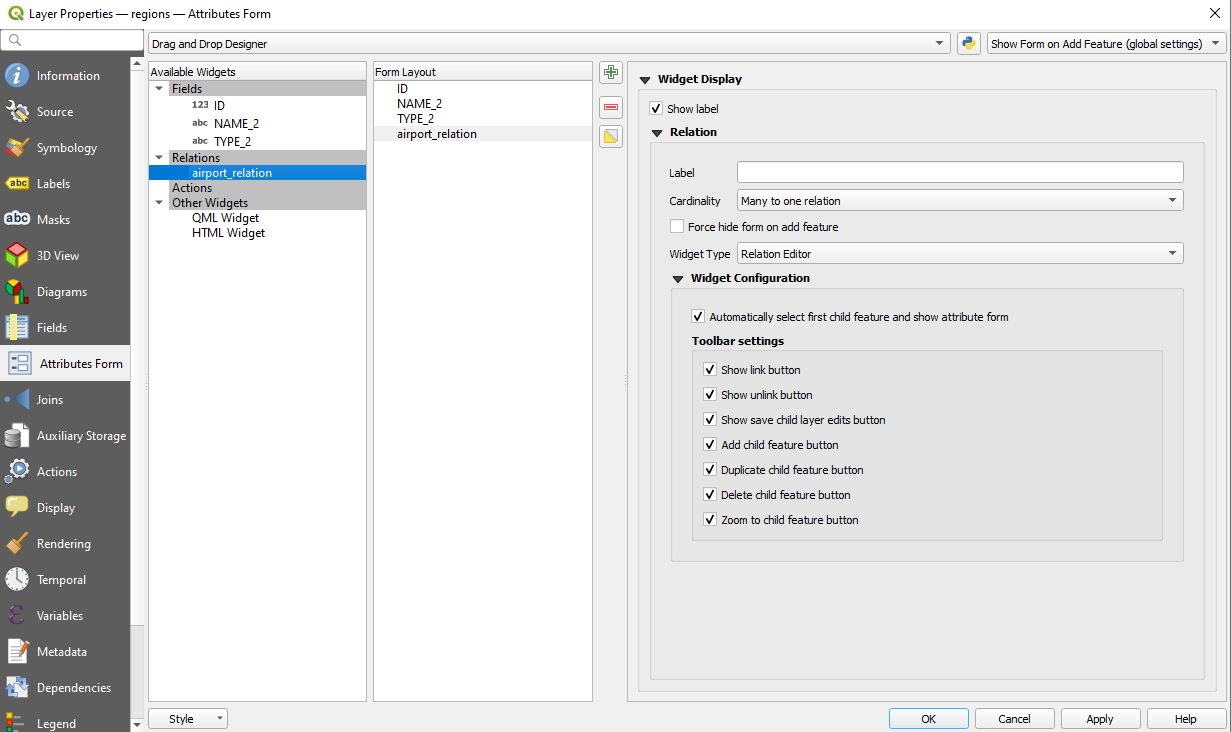Open the Widget Type dropdown
Viewport: 1231px width, 732px height.
click(x=957, y=252)
